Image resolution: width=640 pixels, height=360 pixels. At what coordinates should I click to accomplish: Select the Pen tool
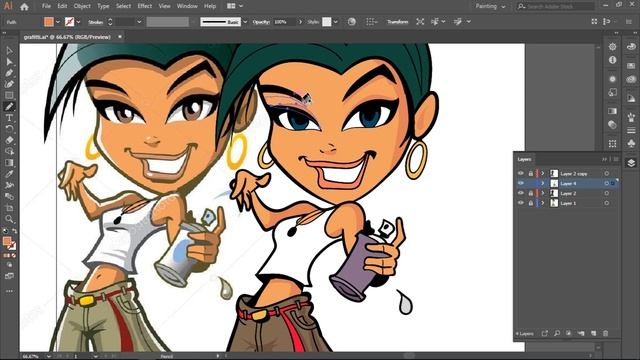tap(9, 73)
